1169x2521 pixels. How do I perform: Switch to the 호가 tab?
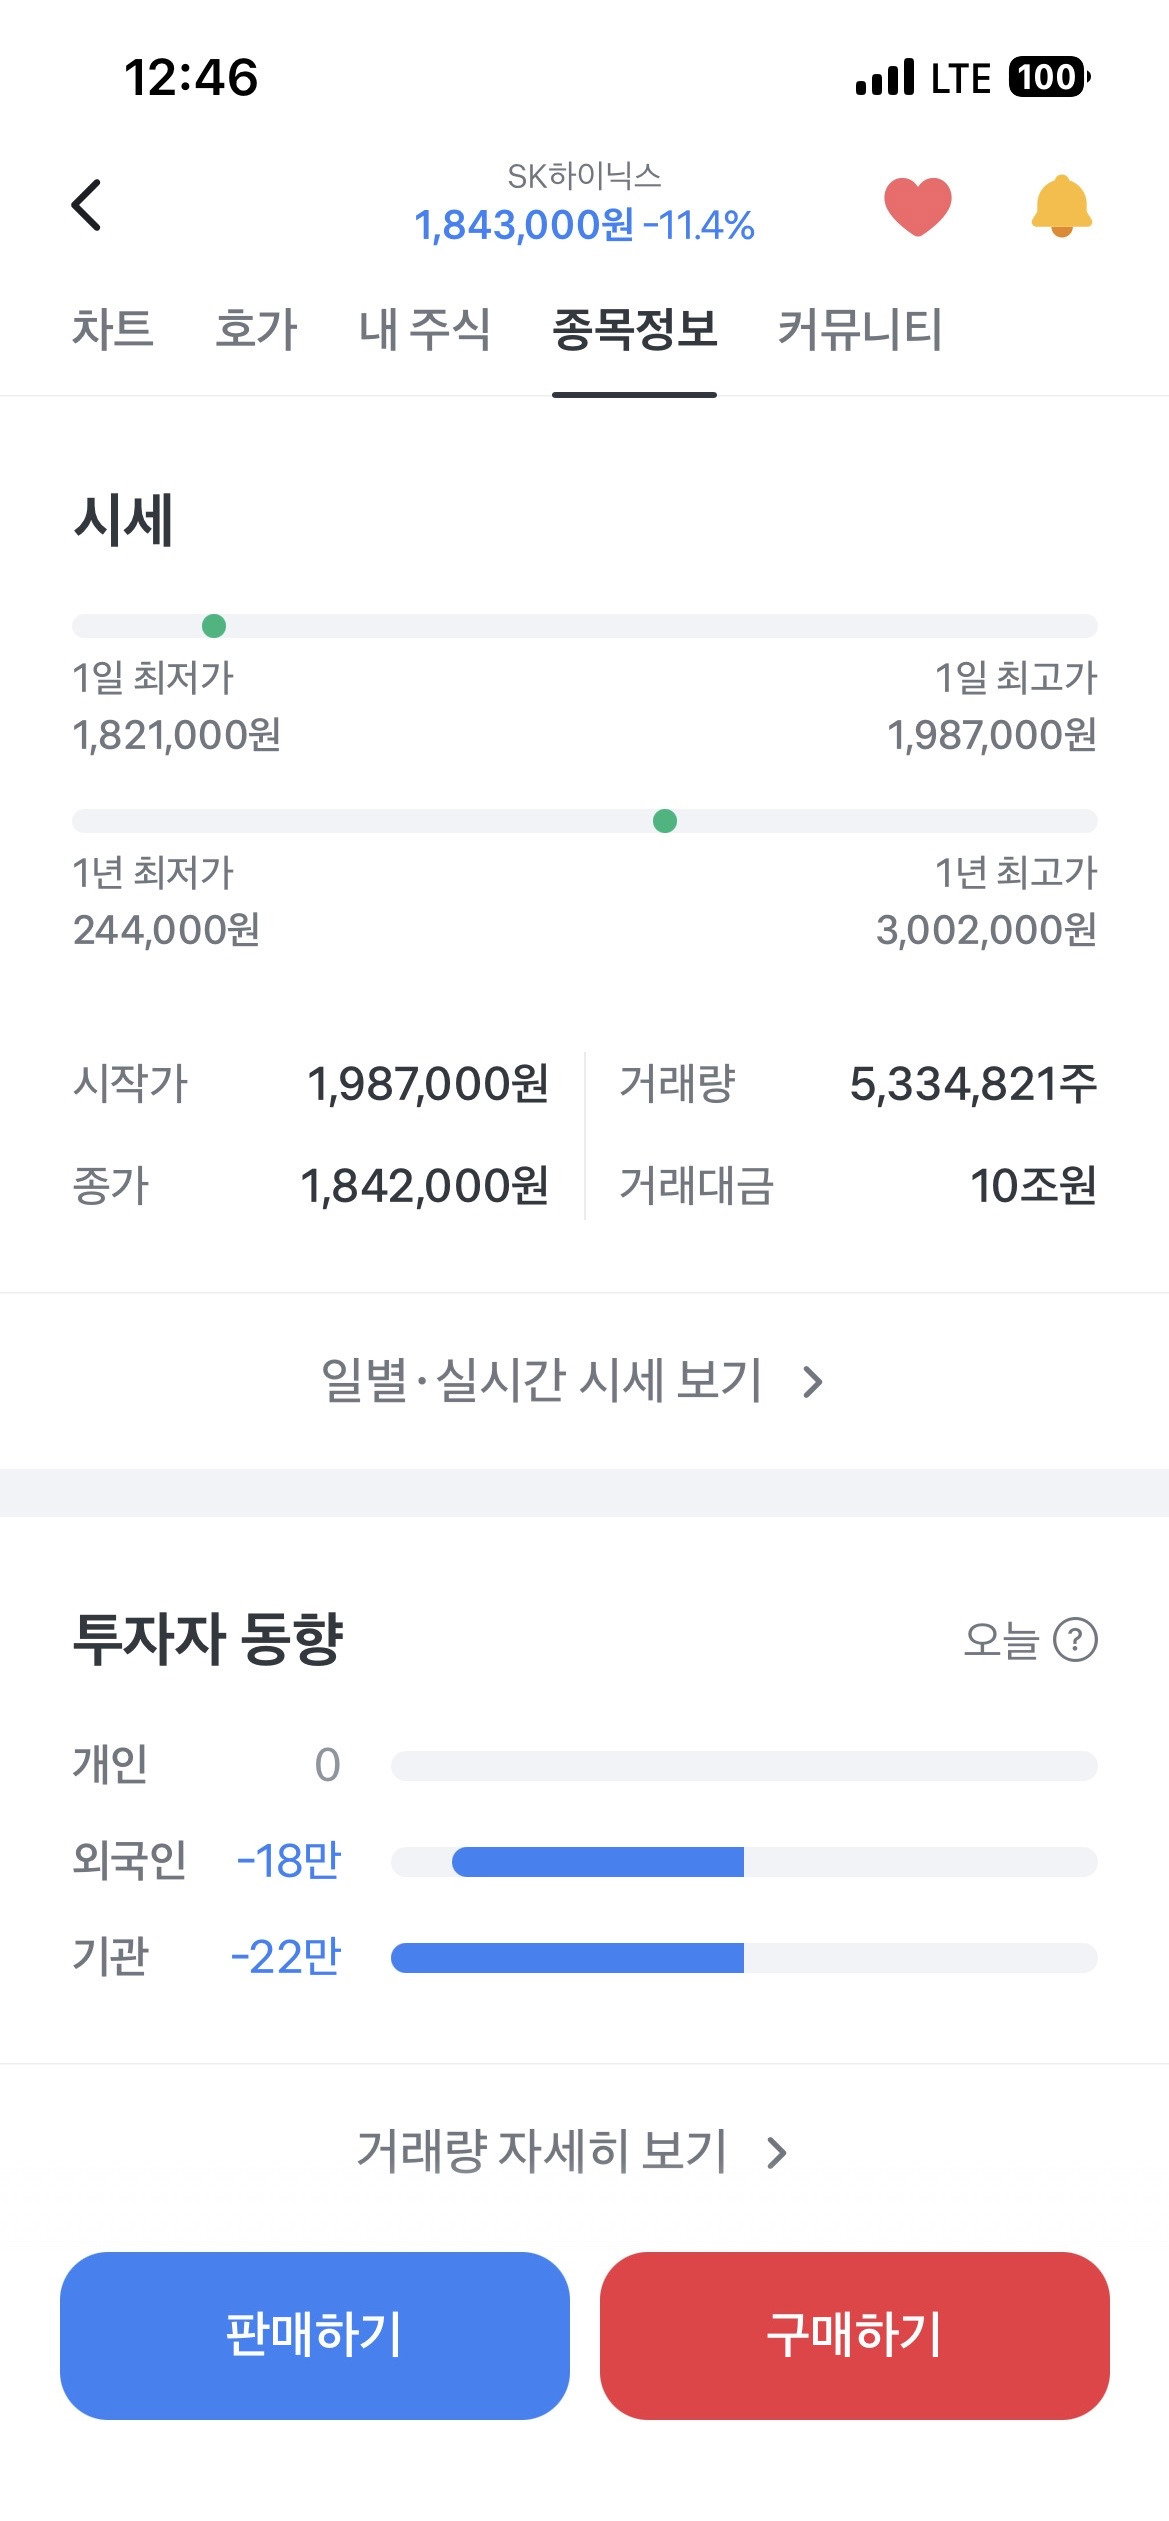(256, 329)
